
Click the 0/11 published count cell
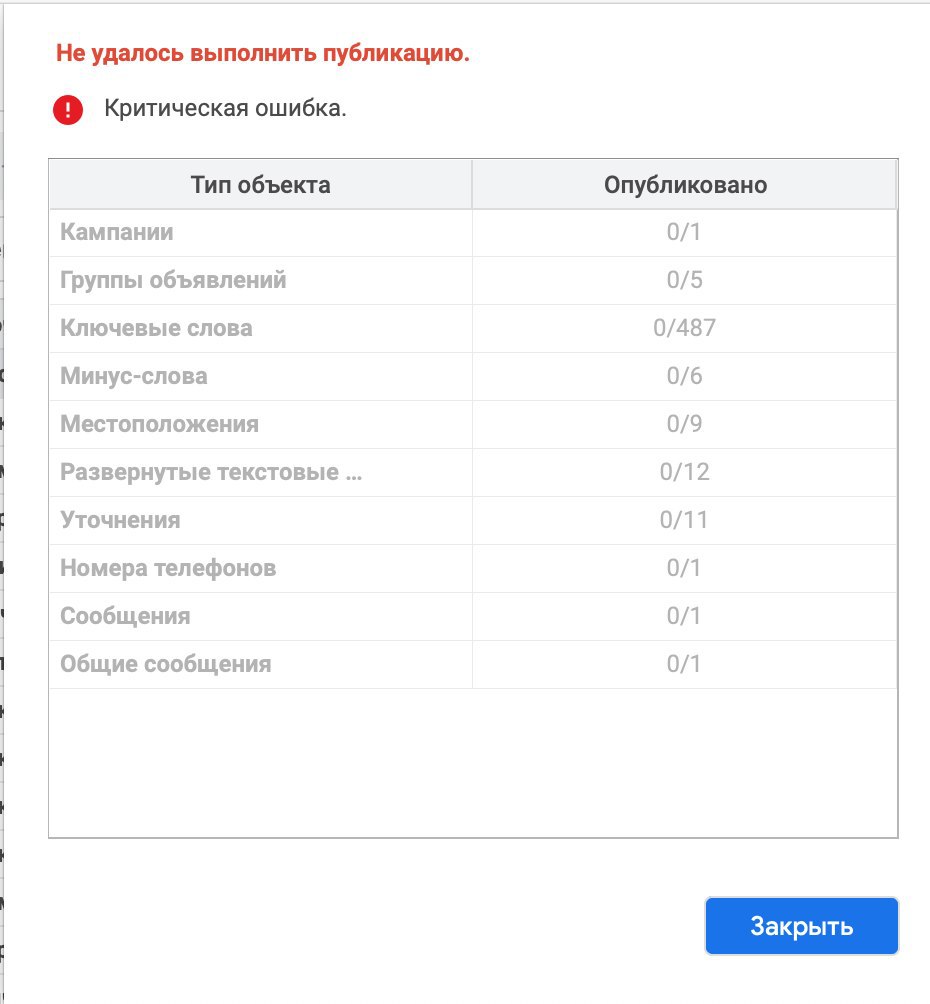[684, 521]
